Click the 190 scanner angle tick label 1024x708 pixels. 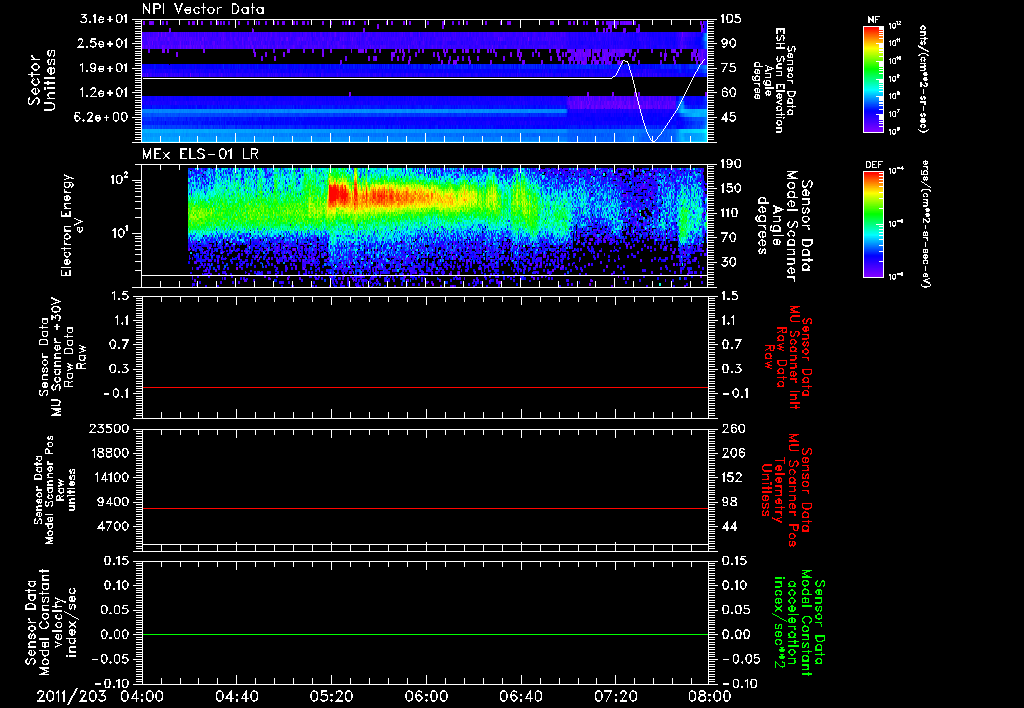[731, 163]
